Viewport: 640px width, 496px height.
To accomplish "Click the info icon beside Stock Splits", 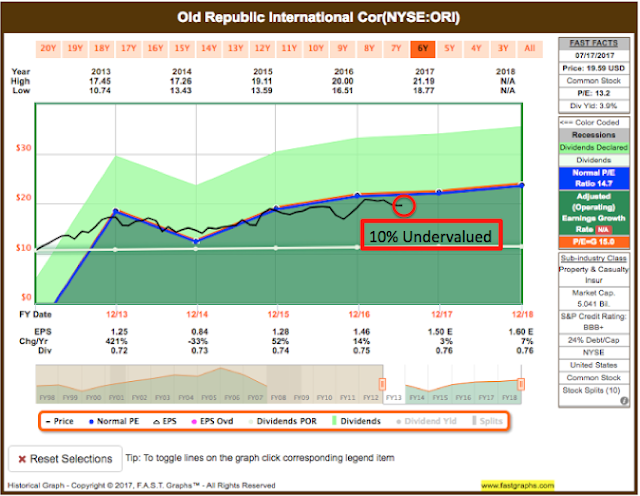I will [624, 401].
